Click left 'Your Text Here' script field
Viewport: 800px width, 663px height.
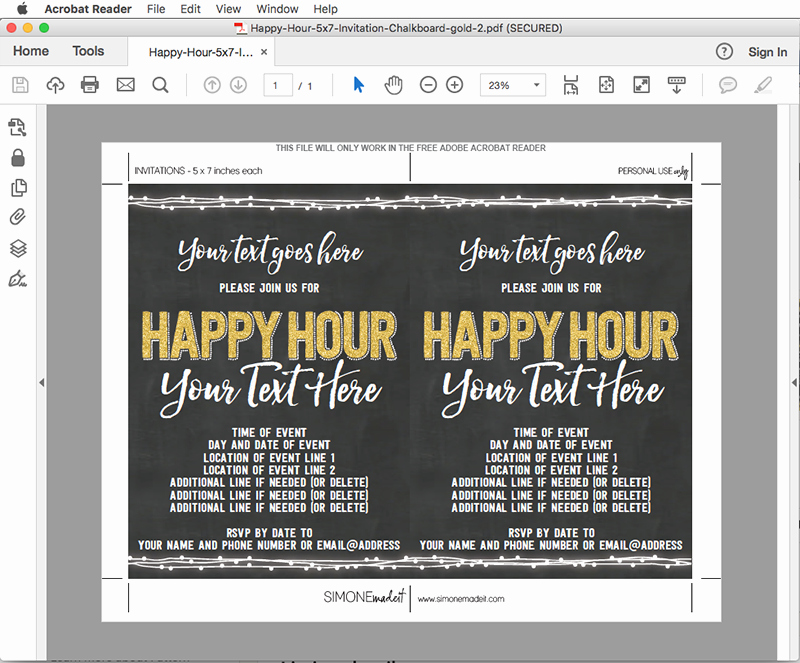(271, 388)
